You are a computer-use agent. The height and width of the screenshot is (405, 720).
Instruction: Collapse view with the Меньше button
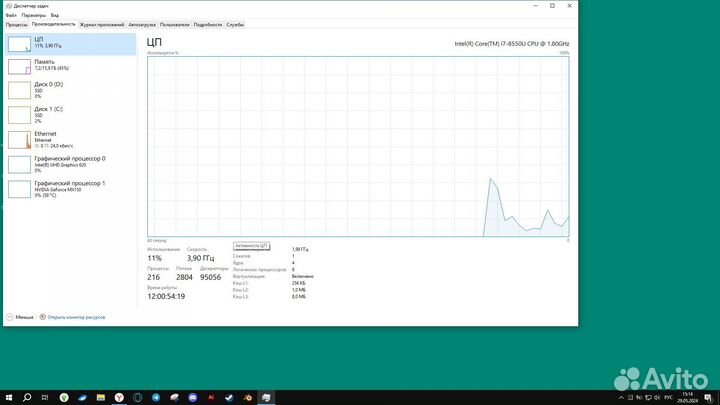(x=20, y=317)
